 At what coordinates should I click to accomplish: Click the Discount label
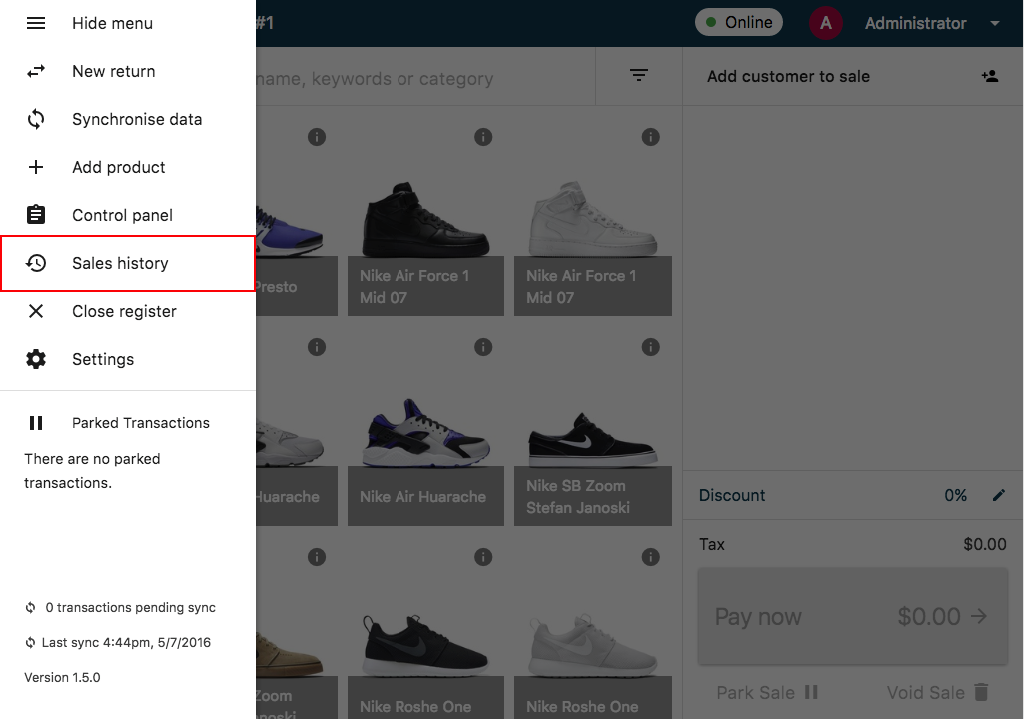coord(731,495)
